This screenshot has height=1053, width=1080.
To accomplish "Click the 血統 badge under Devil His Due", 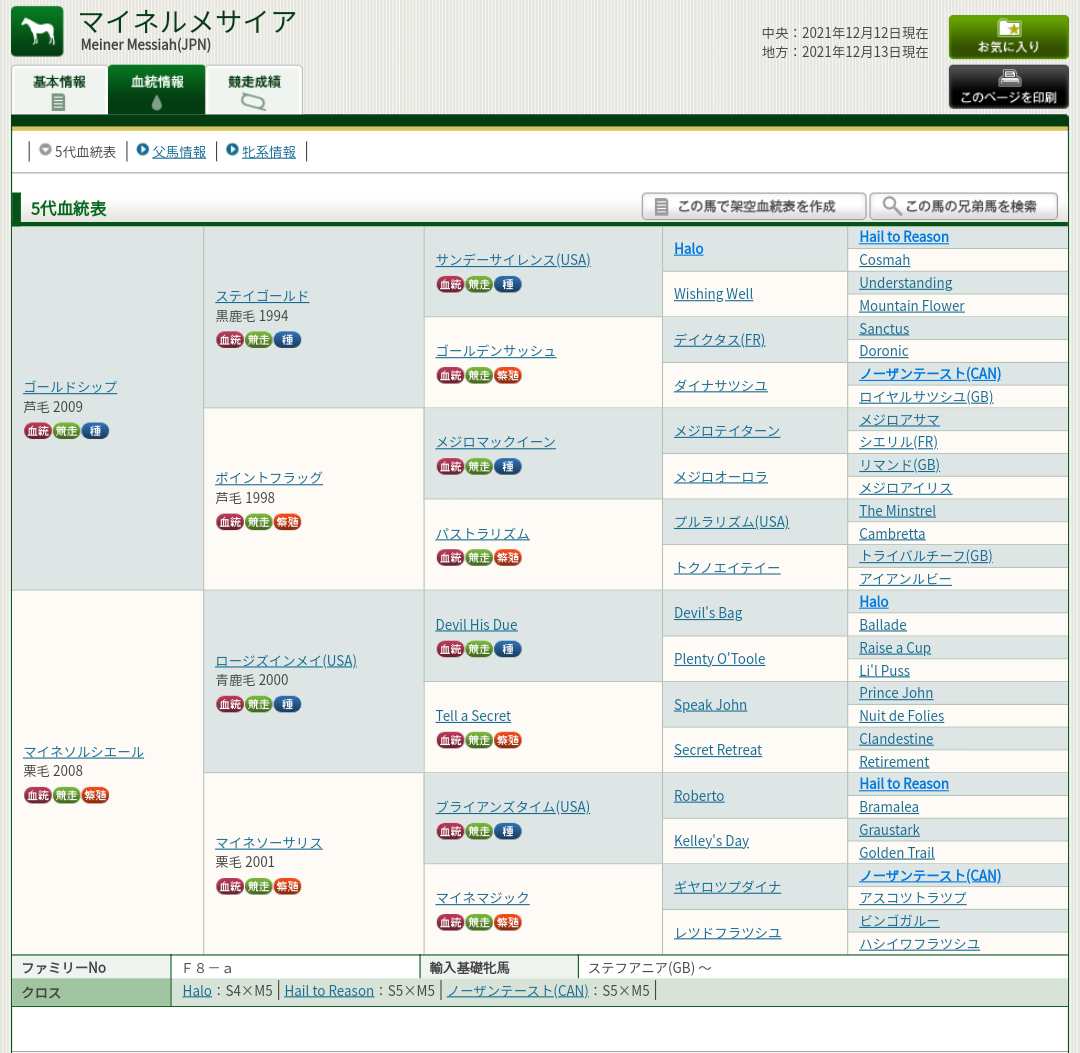I will coord(450,650).
